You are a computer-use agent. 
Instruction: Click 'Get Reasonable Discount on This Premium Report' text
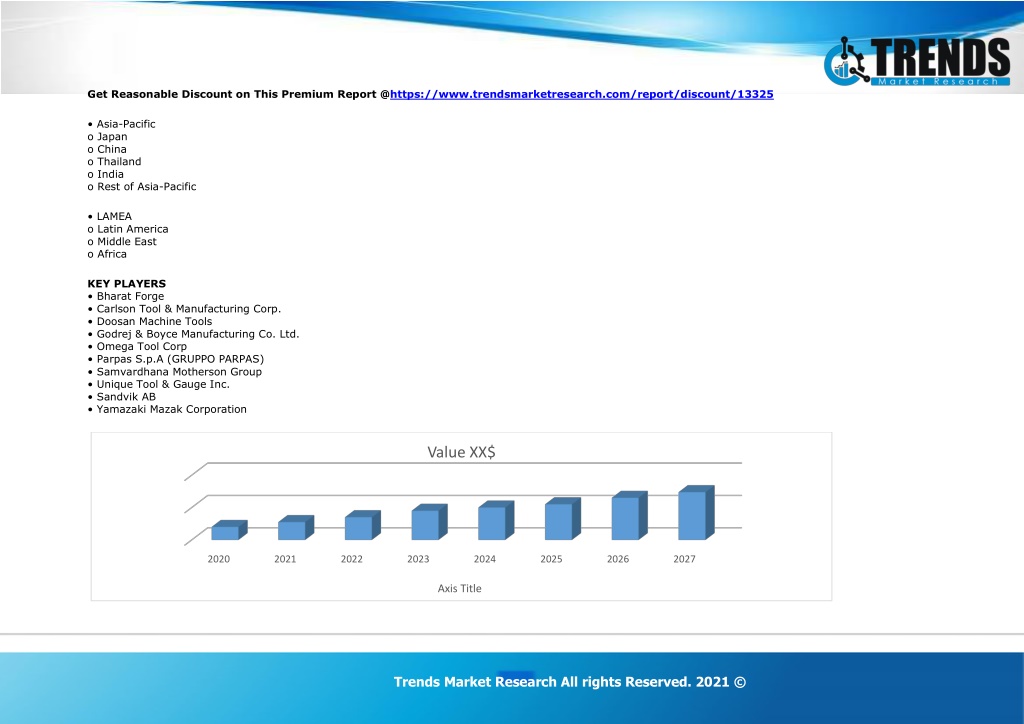tap(234, 94)
